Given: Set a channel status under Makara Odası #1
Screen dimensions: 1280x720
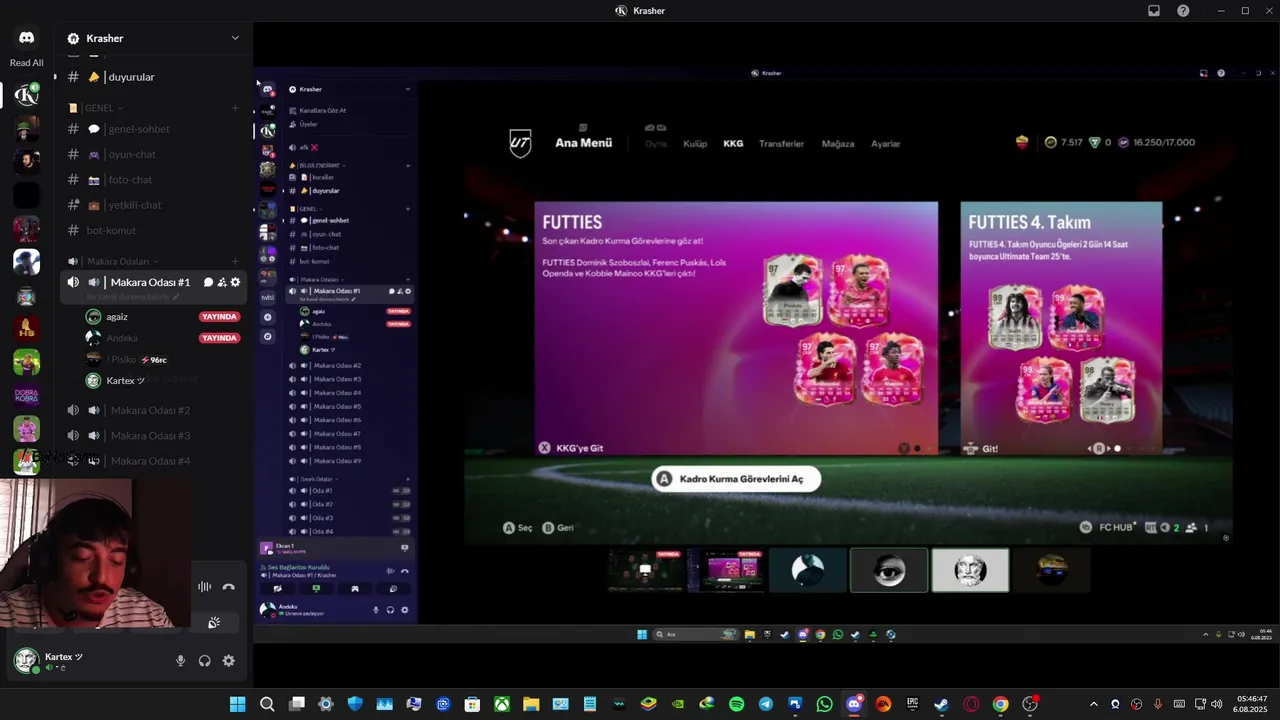Looking at the screenshot, I should (133, 297).
